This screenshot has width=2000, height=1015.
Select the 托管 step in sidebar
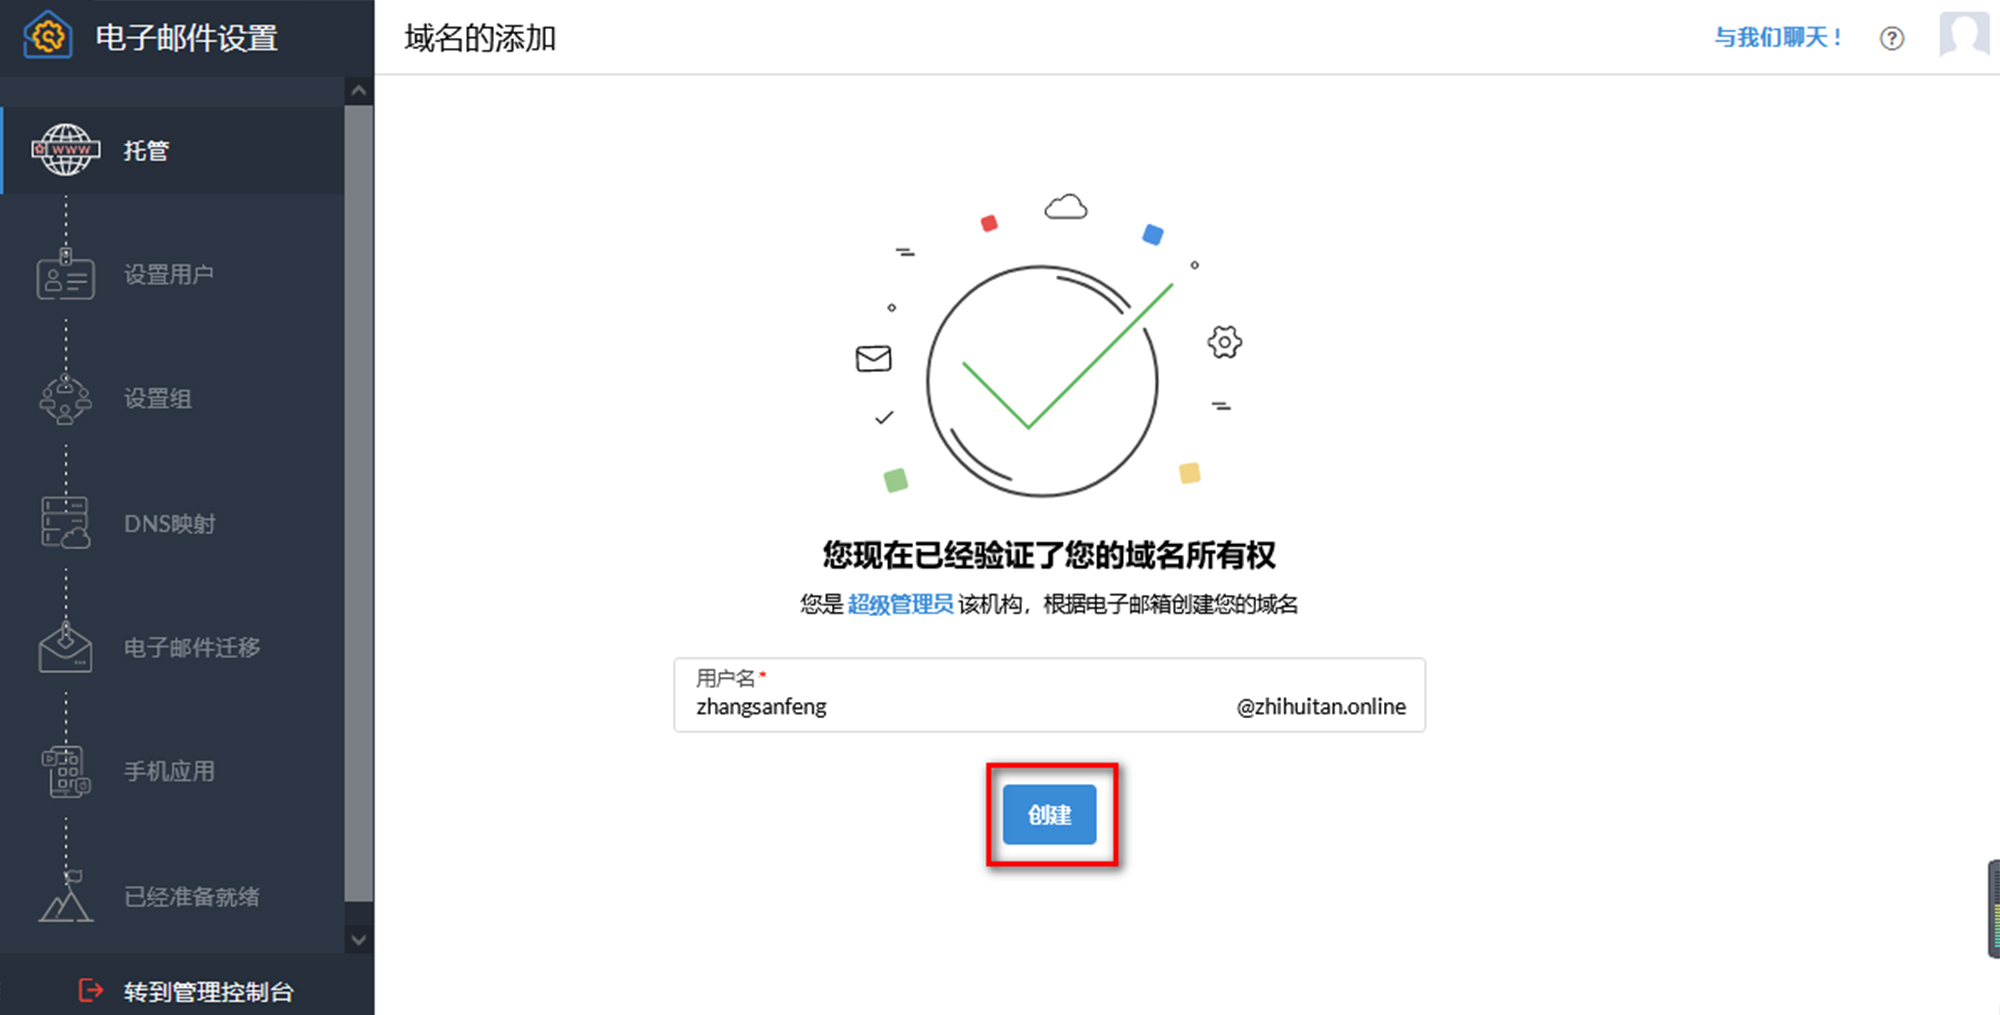(x=173, y=150)
